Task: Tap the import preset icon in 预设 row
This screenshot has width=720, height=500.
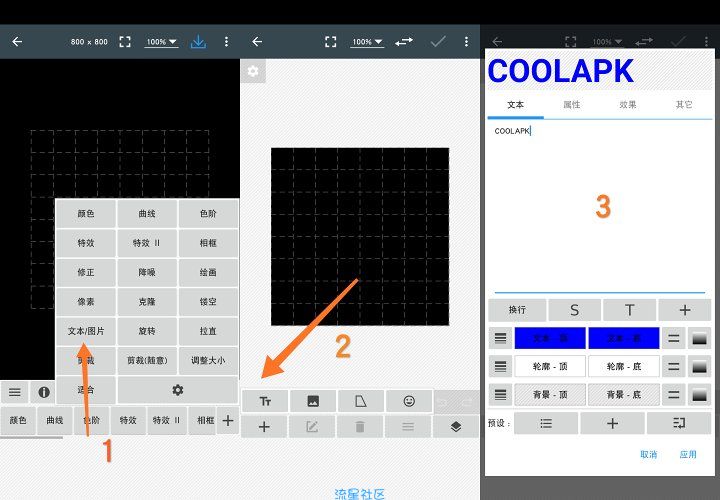Action: 679,423
